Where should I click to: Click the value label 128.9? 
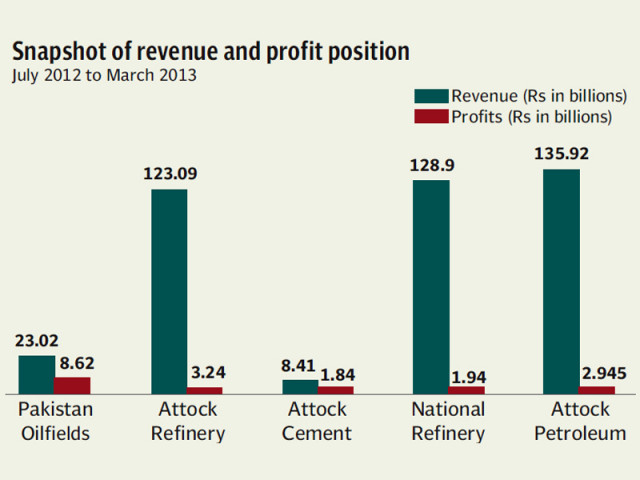point(432,165)
